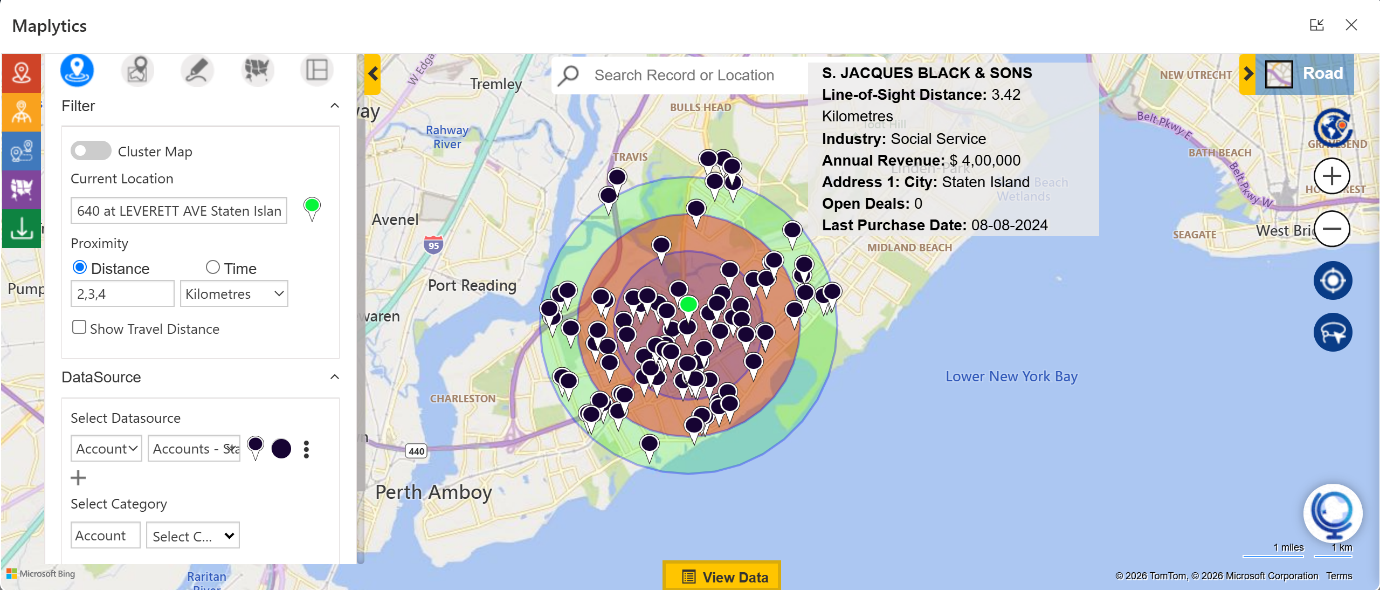Click the left panel vertical scrollbar
Viewport: 1380px width, 590px height.
coord(360,309)
